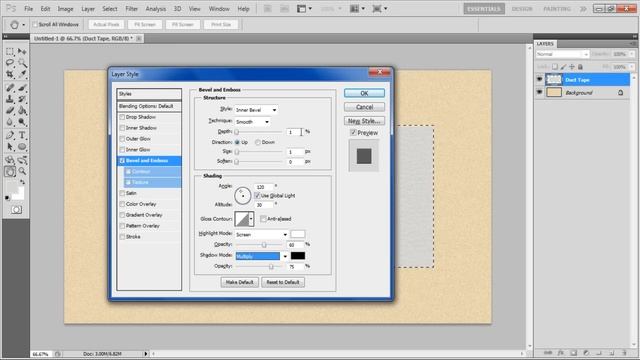Select the Healing Brush tool

pos(10,87)
